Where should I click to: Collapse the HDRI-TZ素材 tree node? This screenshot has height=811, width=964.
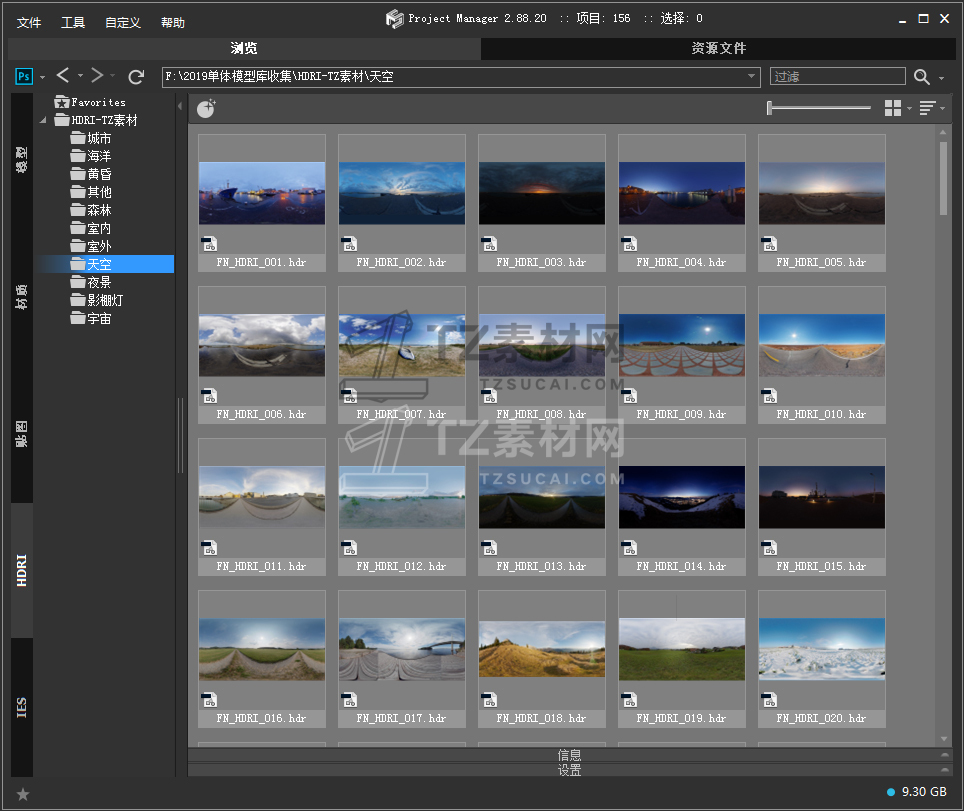click(43, 121)
